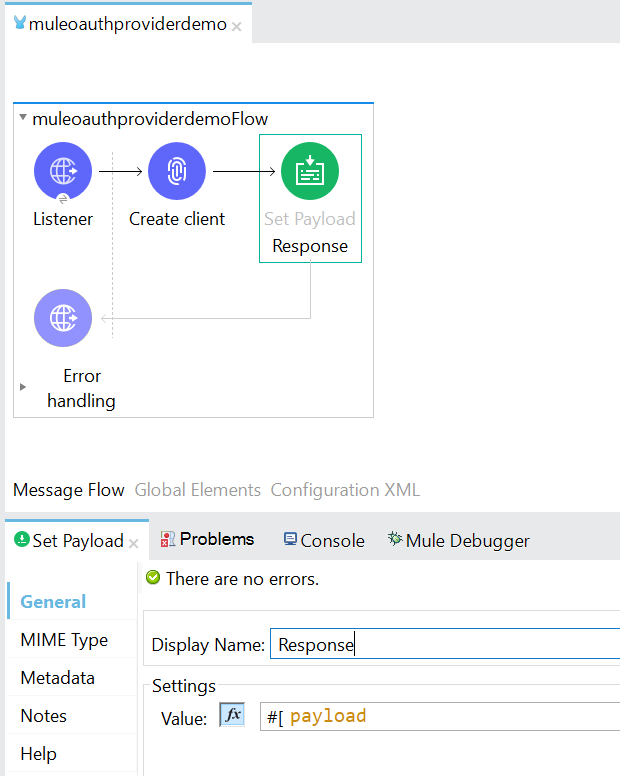This screenshot has height=776, width=620.
Task: Open the muleoauthproviderdemo editor tab
Action: pyautogui.click(x=128, y=24)
